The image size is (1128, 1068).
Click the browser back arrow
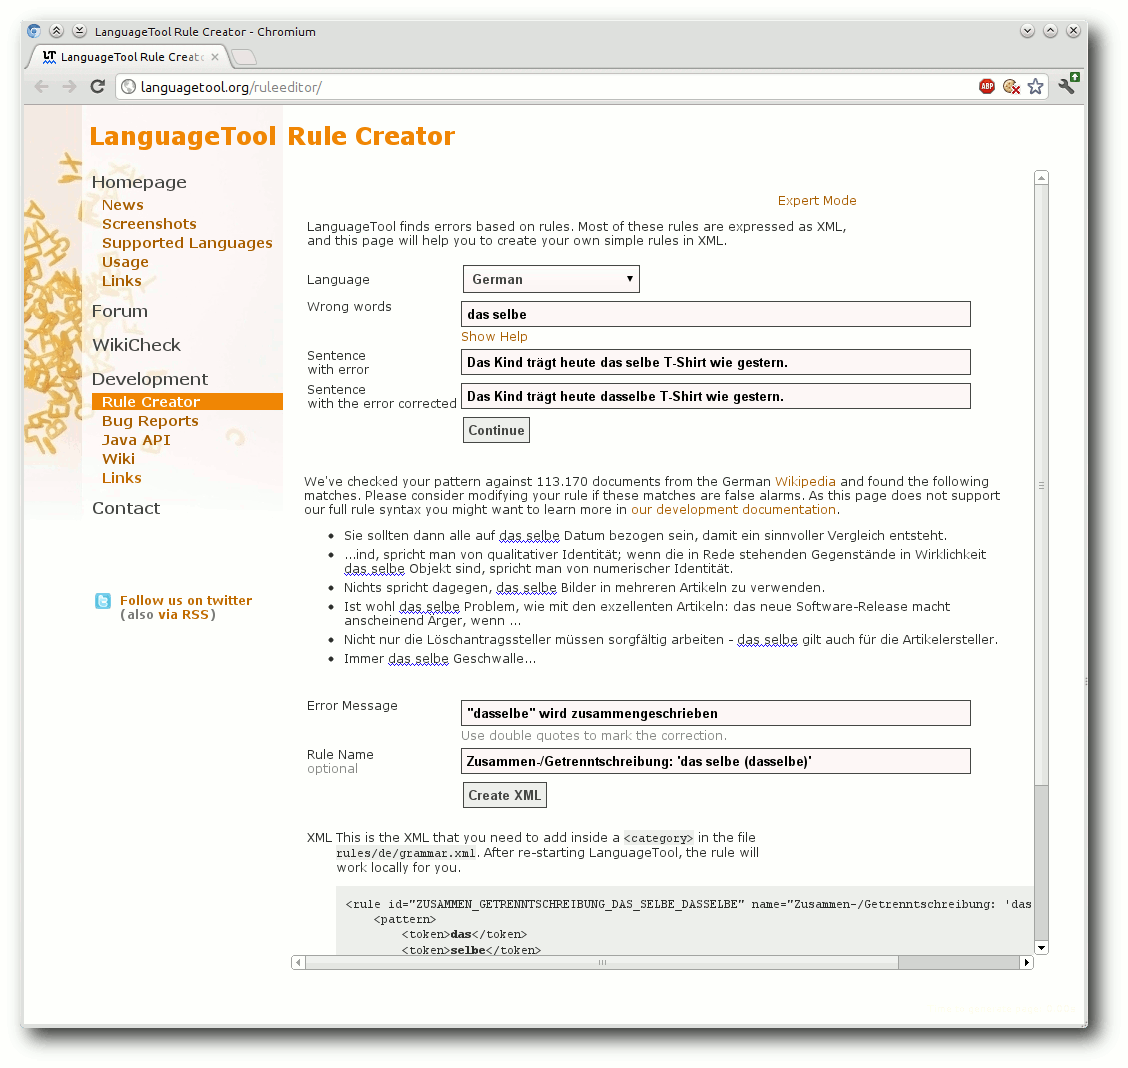point(42,87)
